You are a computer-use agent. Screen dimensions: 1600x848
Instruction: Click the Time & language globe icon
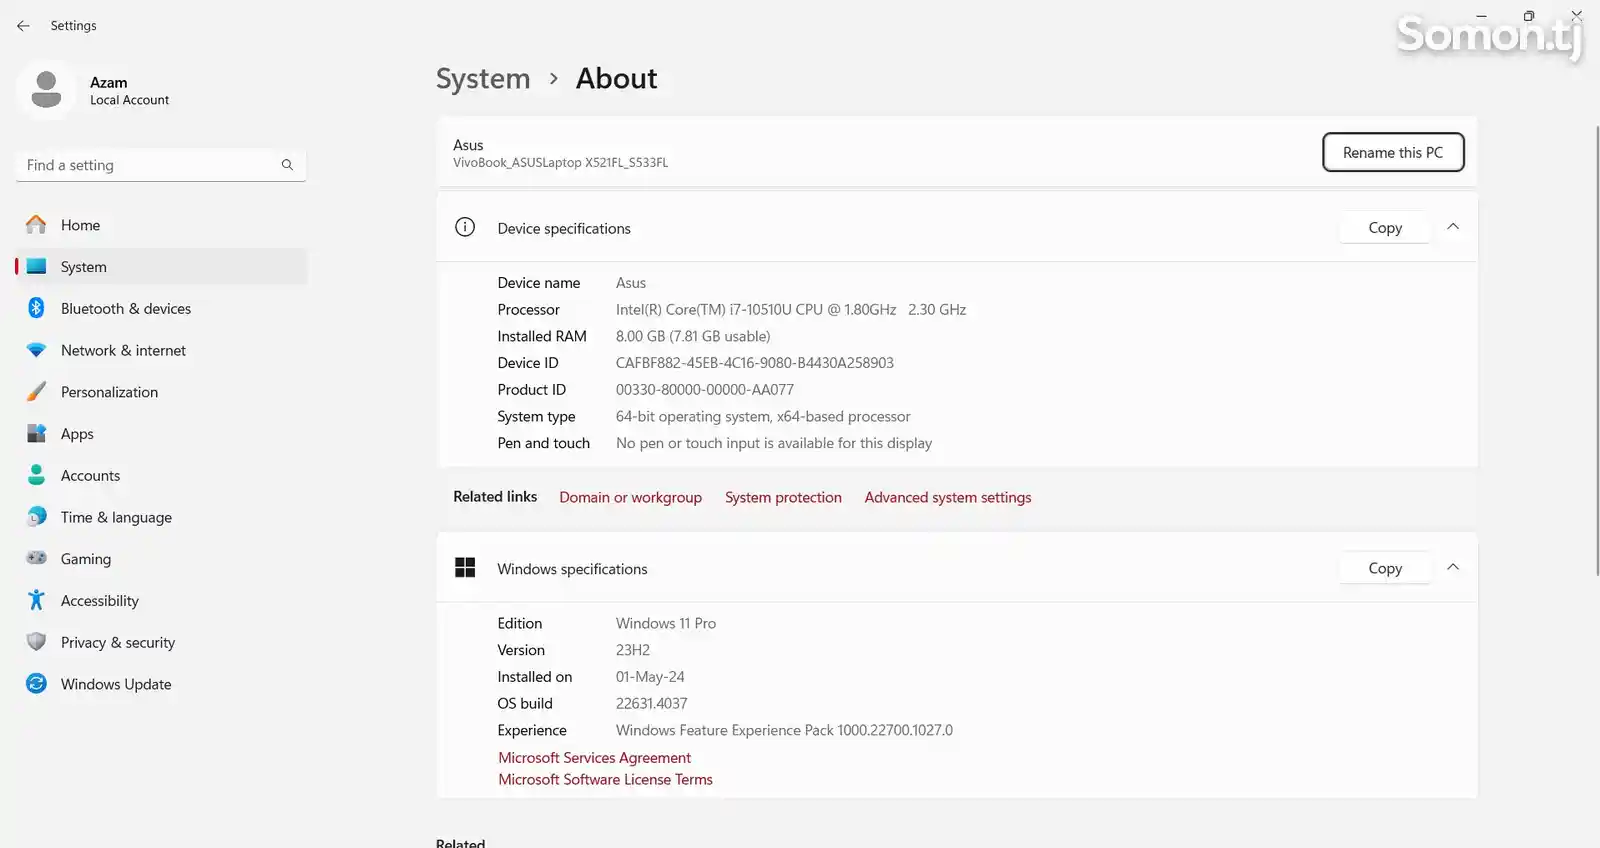[x=36, y=517]
